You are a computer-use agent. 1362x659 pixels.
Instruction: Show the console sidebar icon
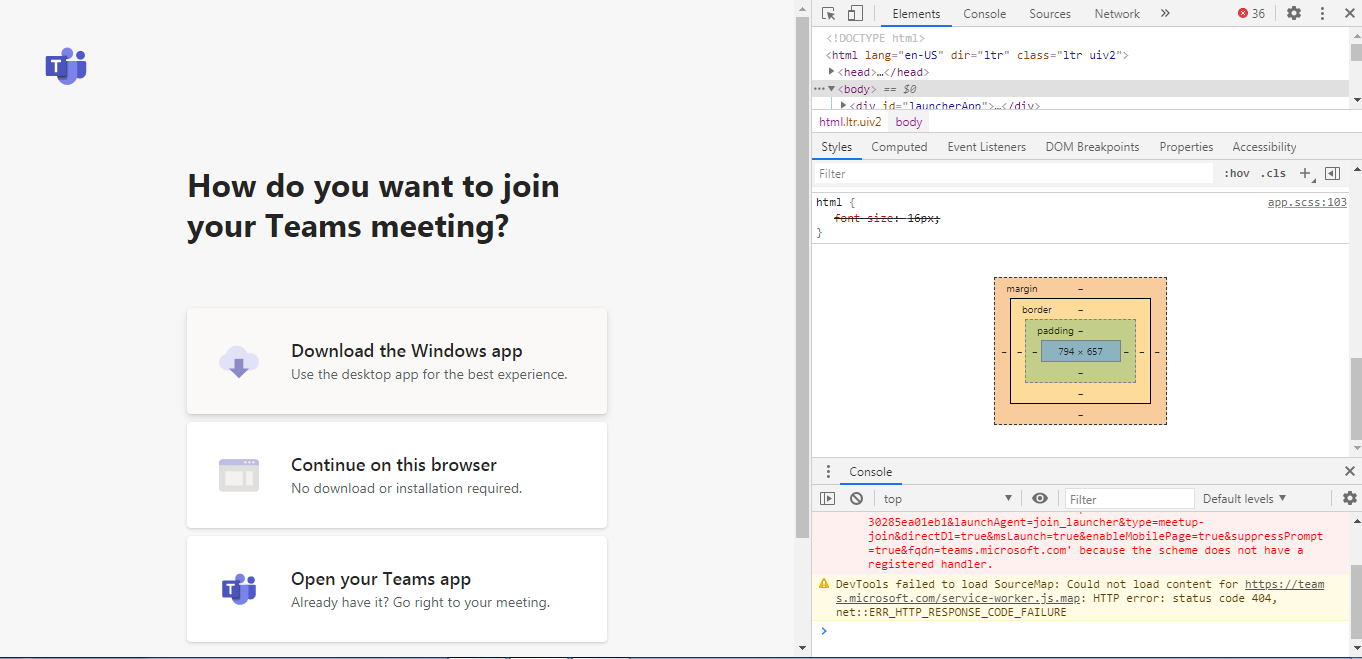click(x=827, y=499)
